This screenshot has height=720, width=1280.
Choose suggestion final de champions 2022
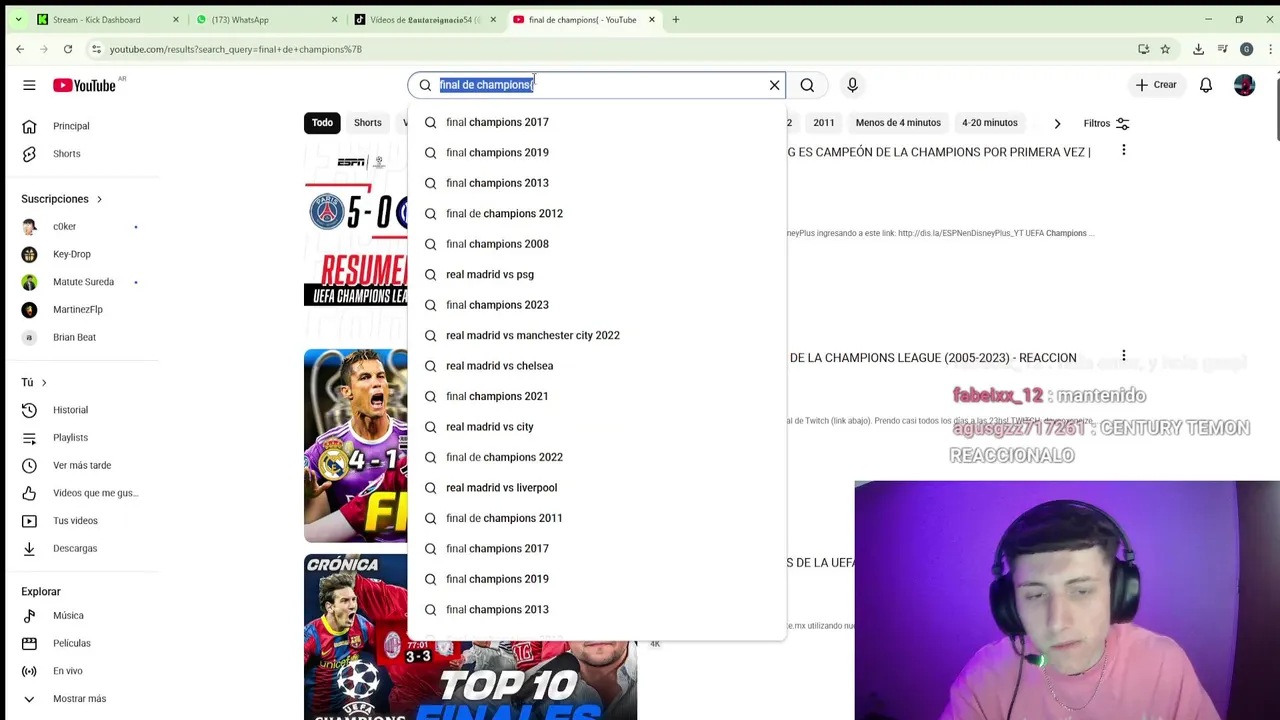click(597, 458)
